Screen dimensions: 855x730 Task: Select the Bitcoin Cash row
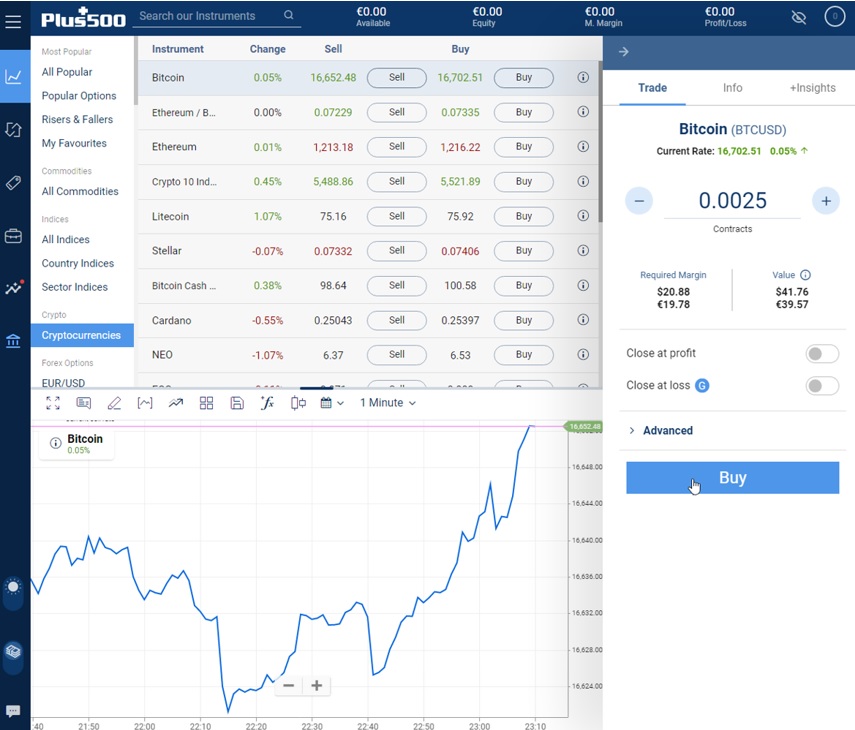[x=368, y=286]
